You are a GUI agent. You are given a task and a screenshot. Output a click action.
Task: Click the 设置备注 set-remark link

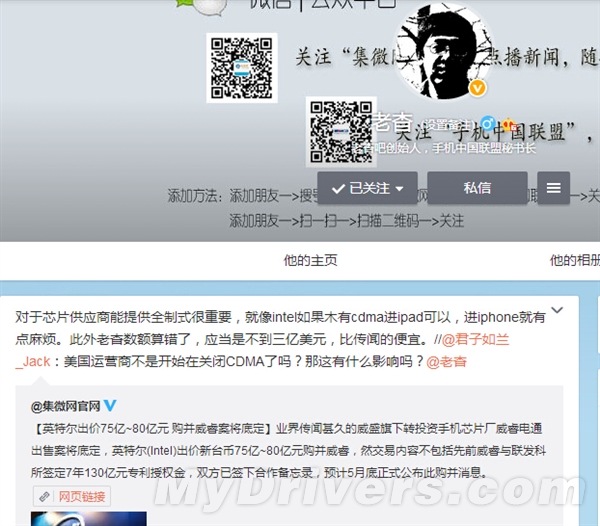tap(447, 125)
